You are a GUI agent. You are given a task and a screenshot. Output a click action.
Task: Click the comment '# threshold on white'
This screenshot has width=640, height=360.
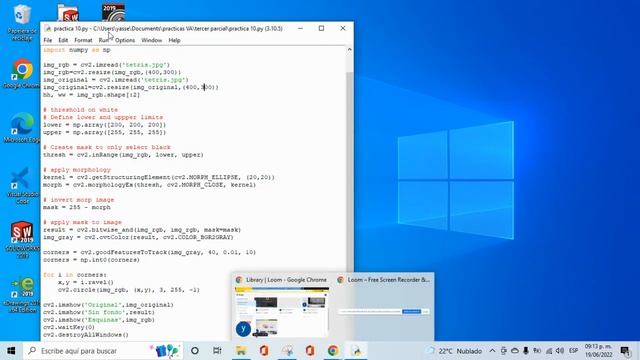80,110
